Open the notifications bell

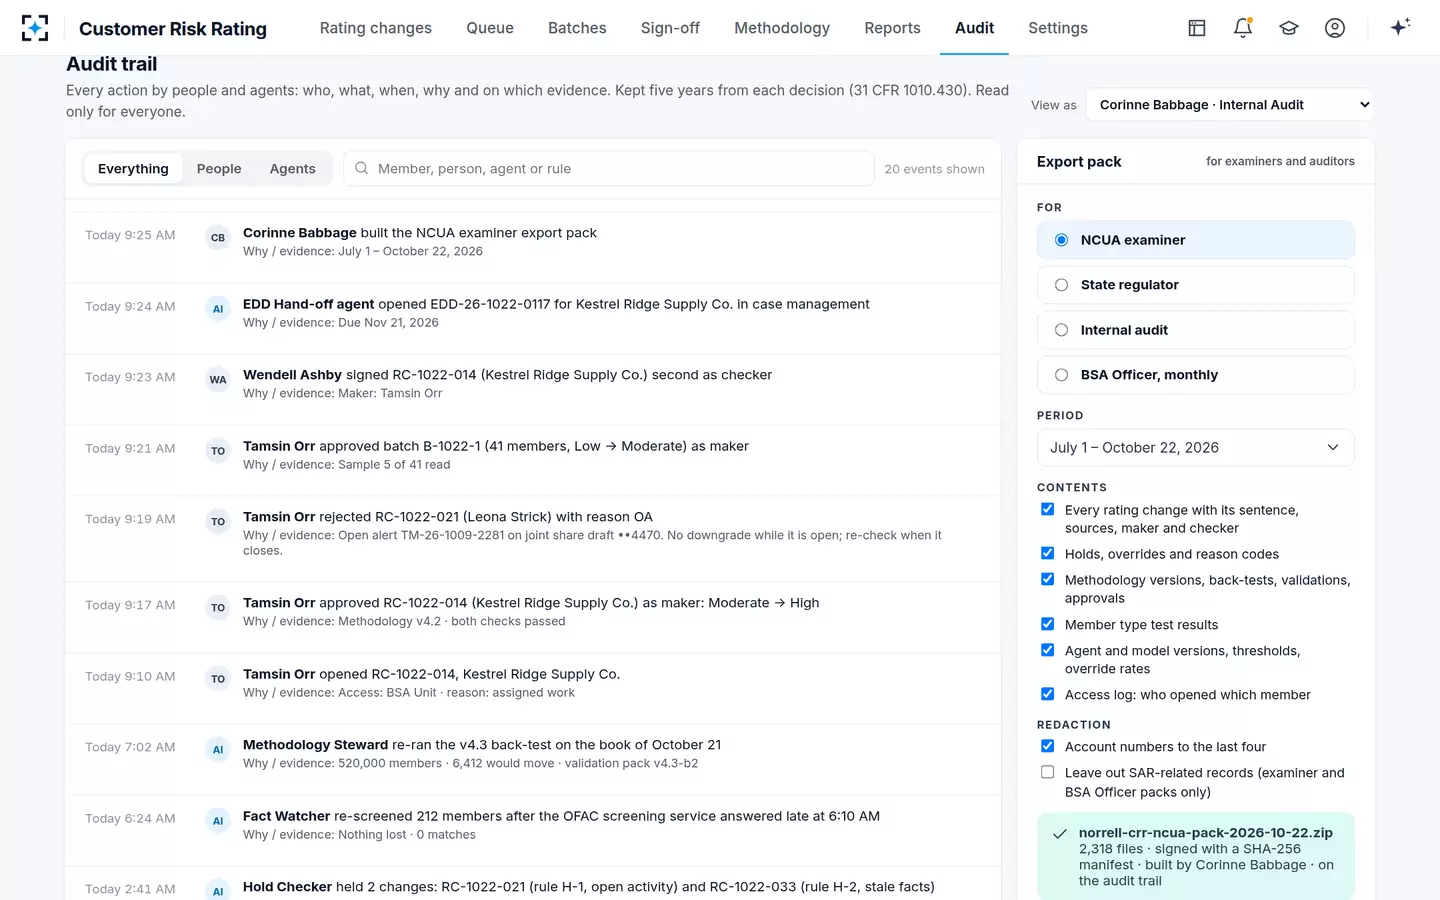pyautogui.click(x=1243, y=28)
